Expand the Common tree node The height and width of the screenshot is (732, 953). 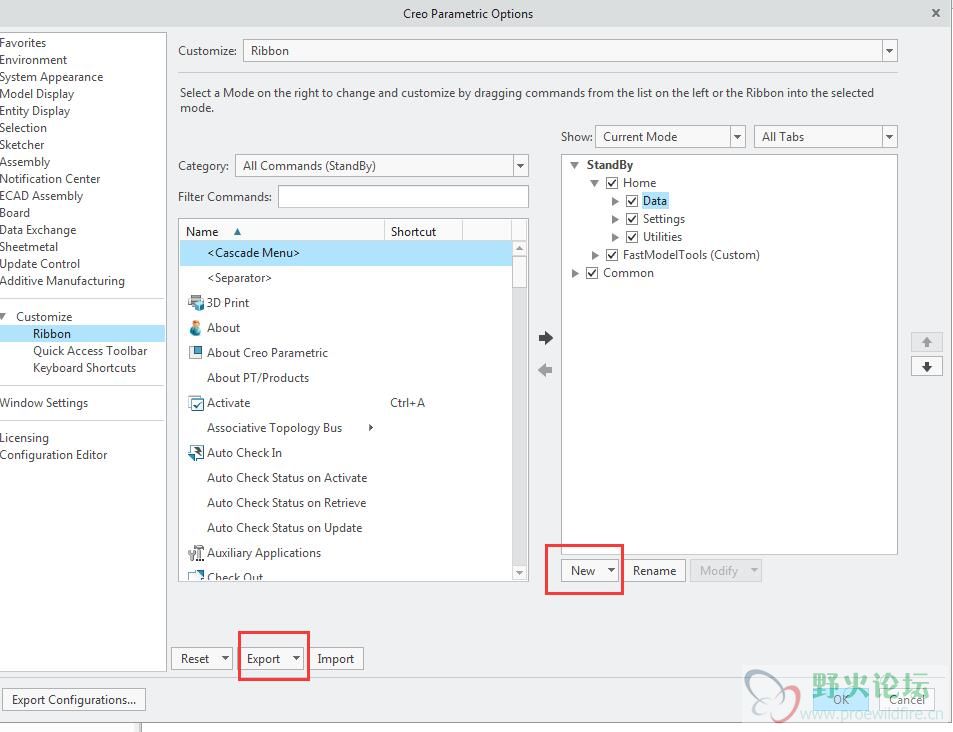[575, 273]
